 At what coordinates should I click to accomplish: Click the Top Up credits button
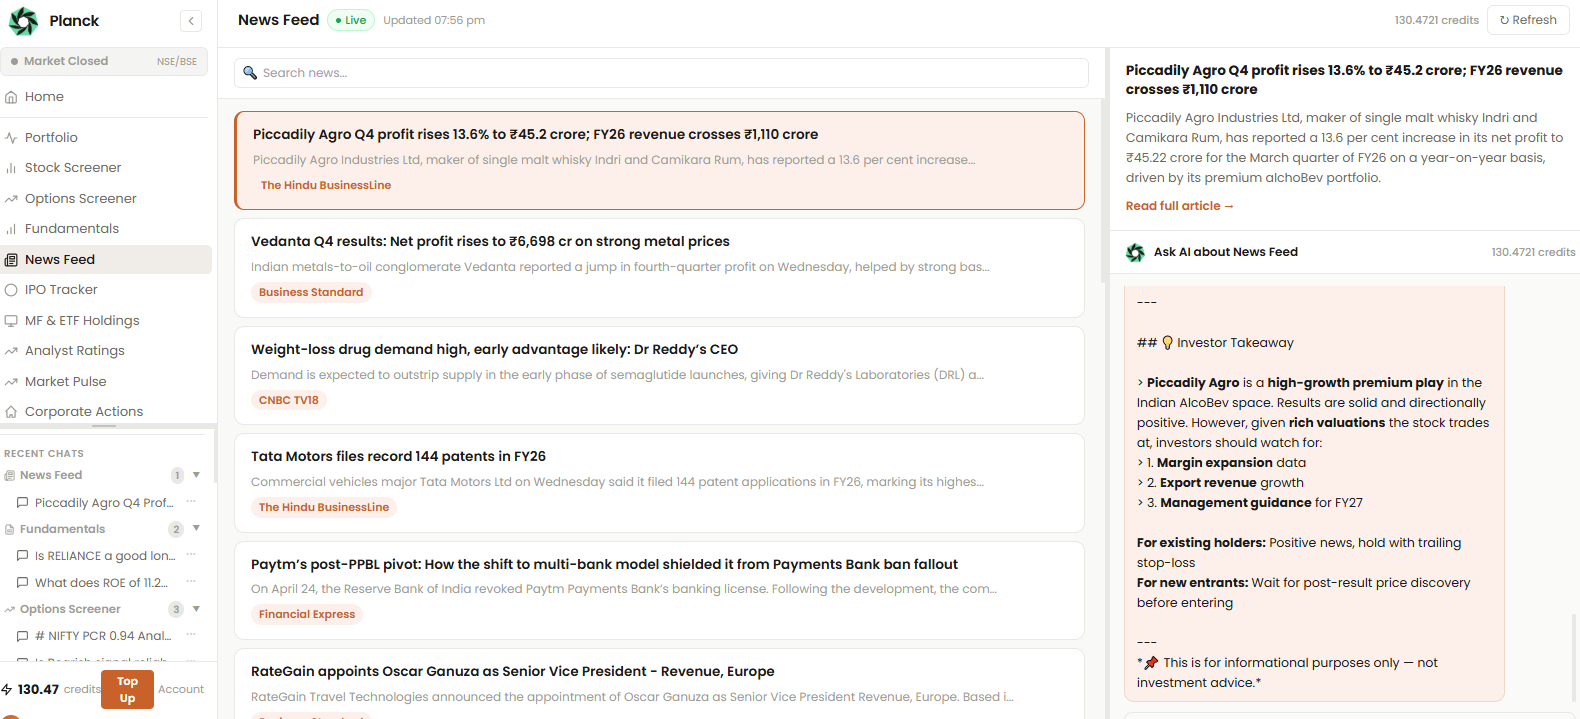[x=127, y=690]
